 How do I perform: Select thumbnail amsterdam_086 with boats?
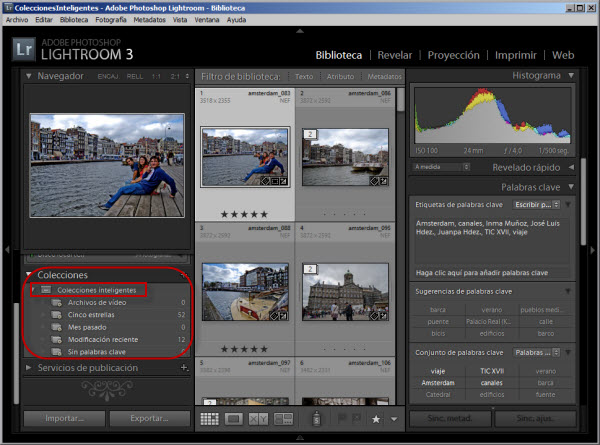(345, 157)
